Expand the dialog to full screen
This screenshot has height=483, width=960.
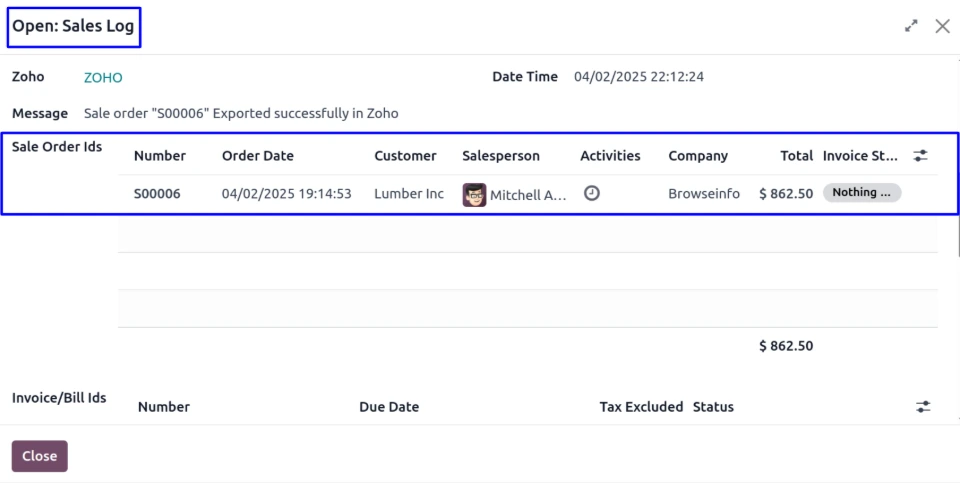(911, 27)
